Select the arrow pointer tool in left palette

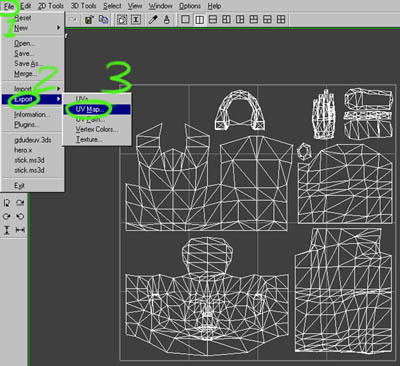(x=7, y=203)
